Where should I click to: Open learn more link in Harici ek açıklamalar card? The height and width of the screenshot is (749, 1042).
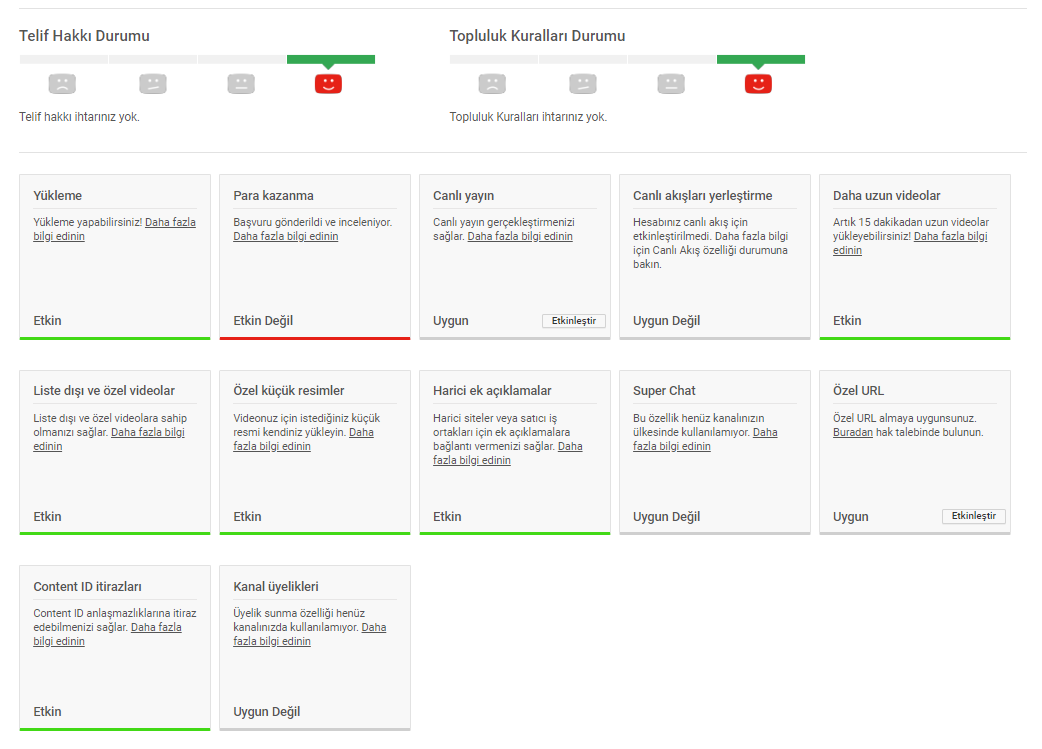click(x=472, y=460)
